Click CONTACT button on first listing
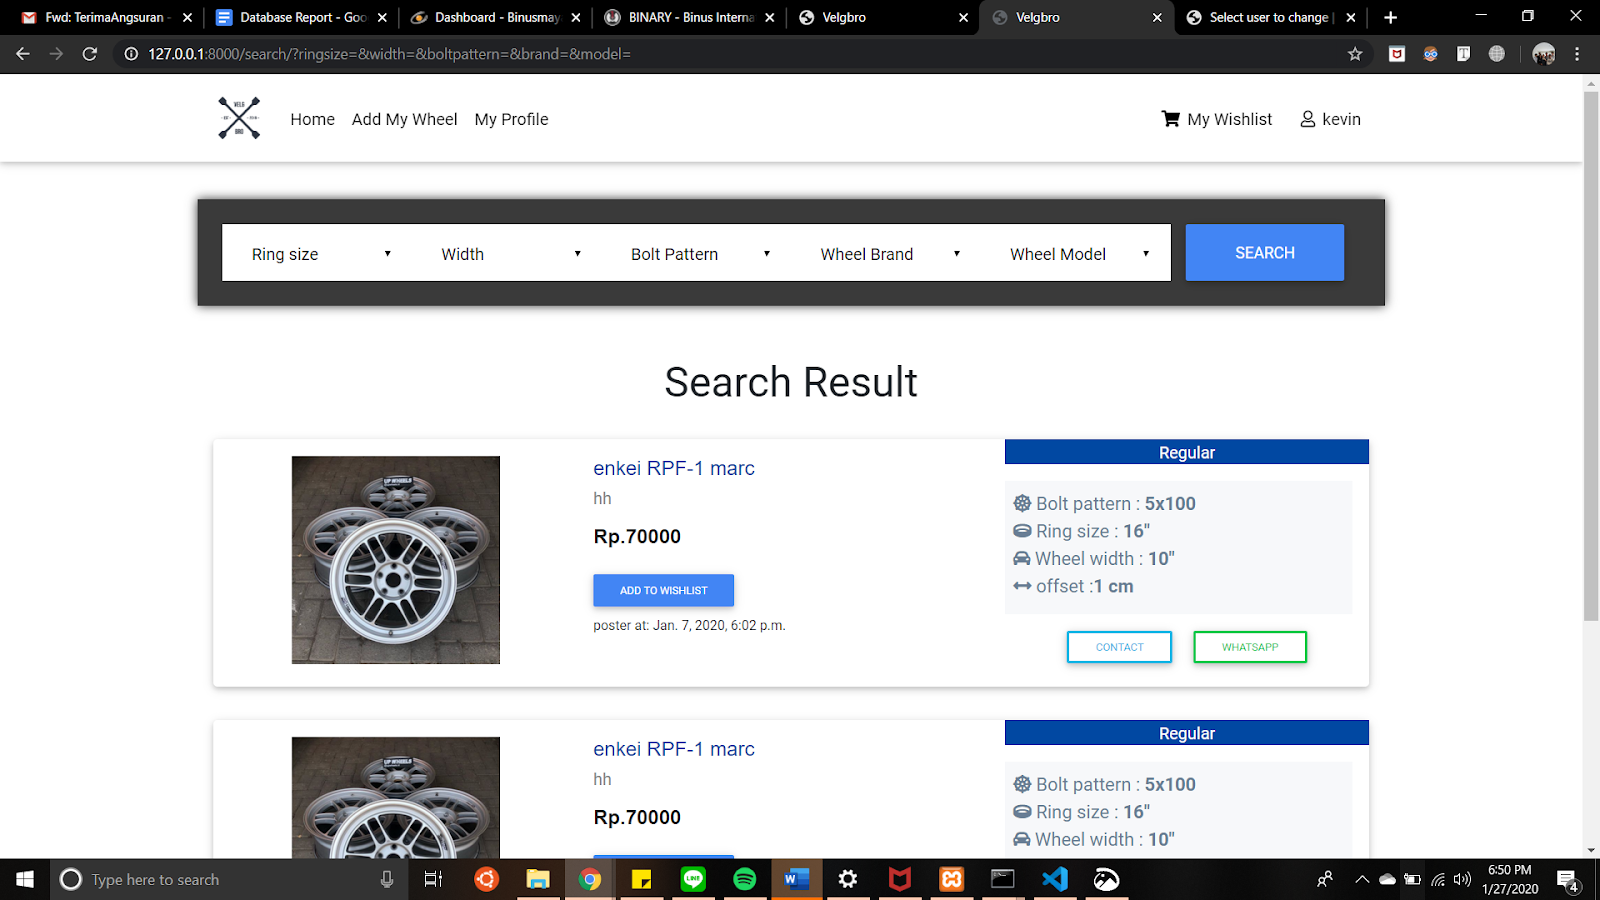Image resolution: width=1600 pixels, height=900 pixels. pos(1119,647)
